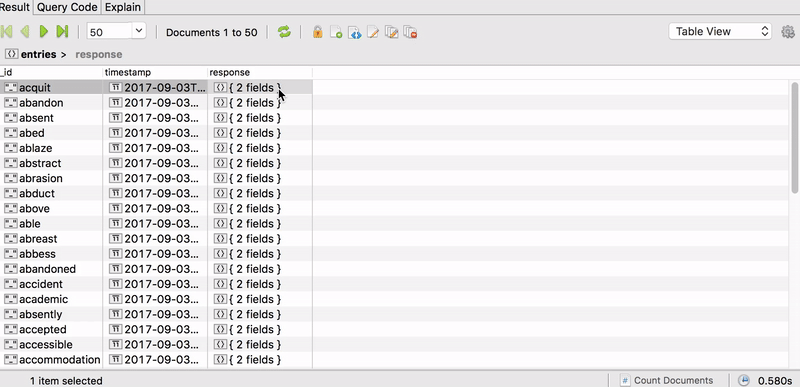The image size is (800, 387).
Task: Click the object icon in the abbess response cell
Action: click(x=220, y=254)
